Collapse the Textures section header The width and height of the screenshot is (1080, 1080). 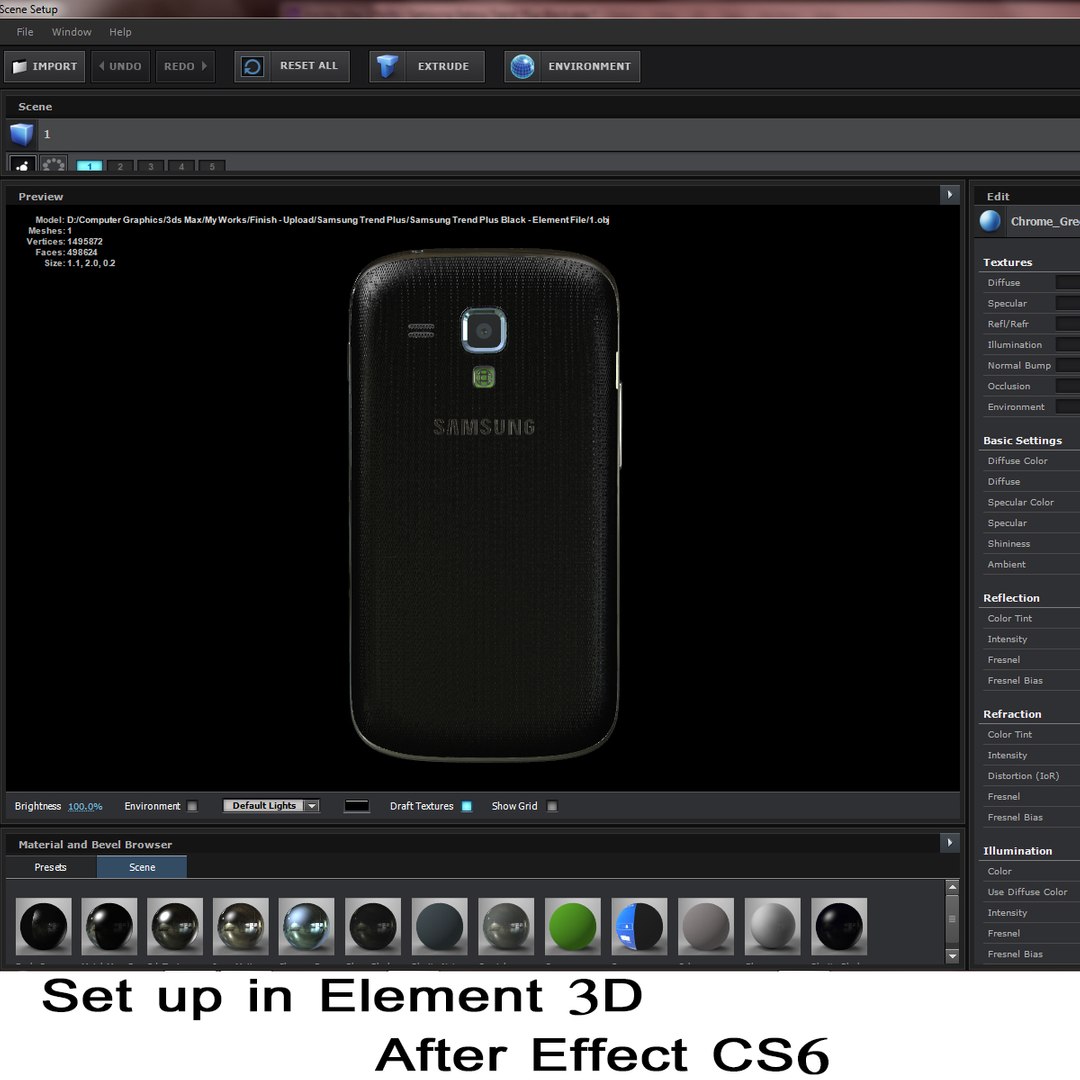(x=1007, y=262)
